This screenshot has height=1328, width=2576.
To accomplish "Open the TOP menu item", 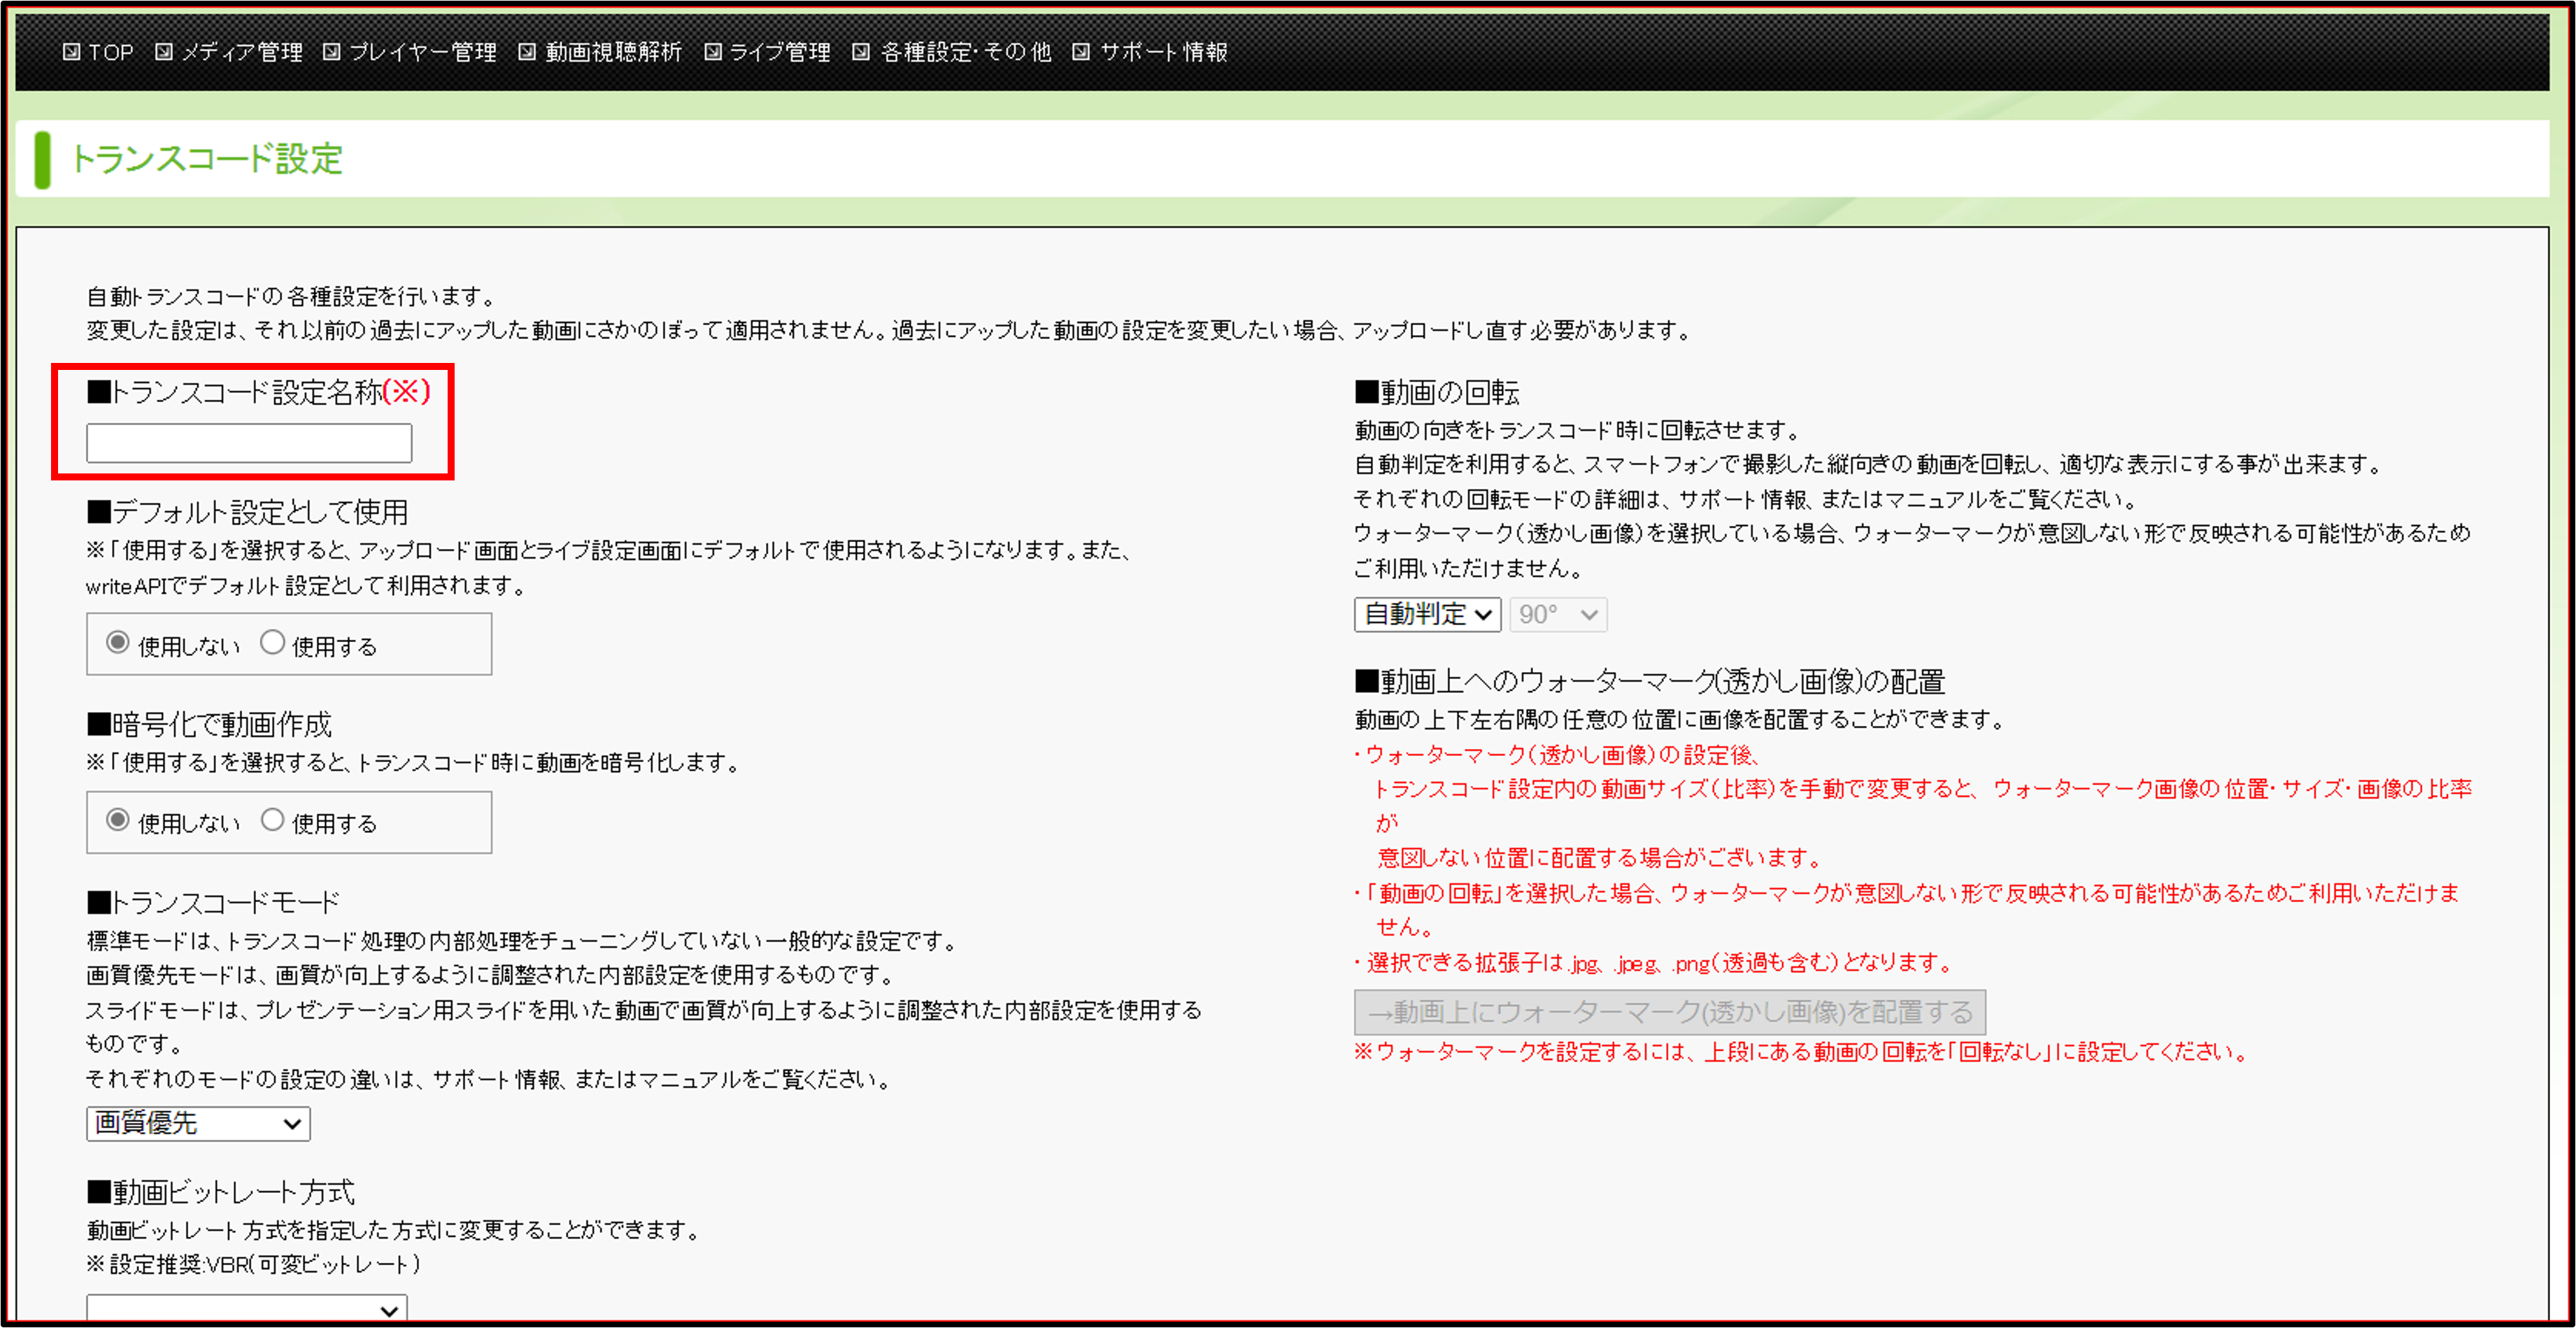I will tap(110, 52).
